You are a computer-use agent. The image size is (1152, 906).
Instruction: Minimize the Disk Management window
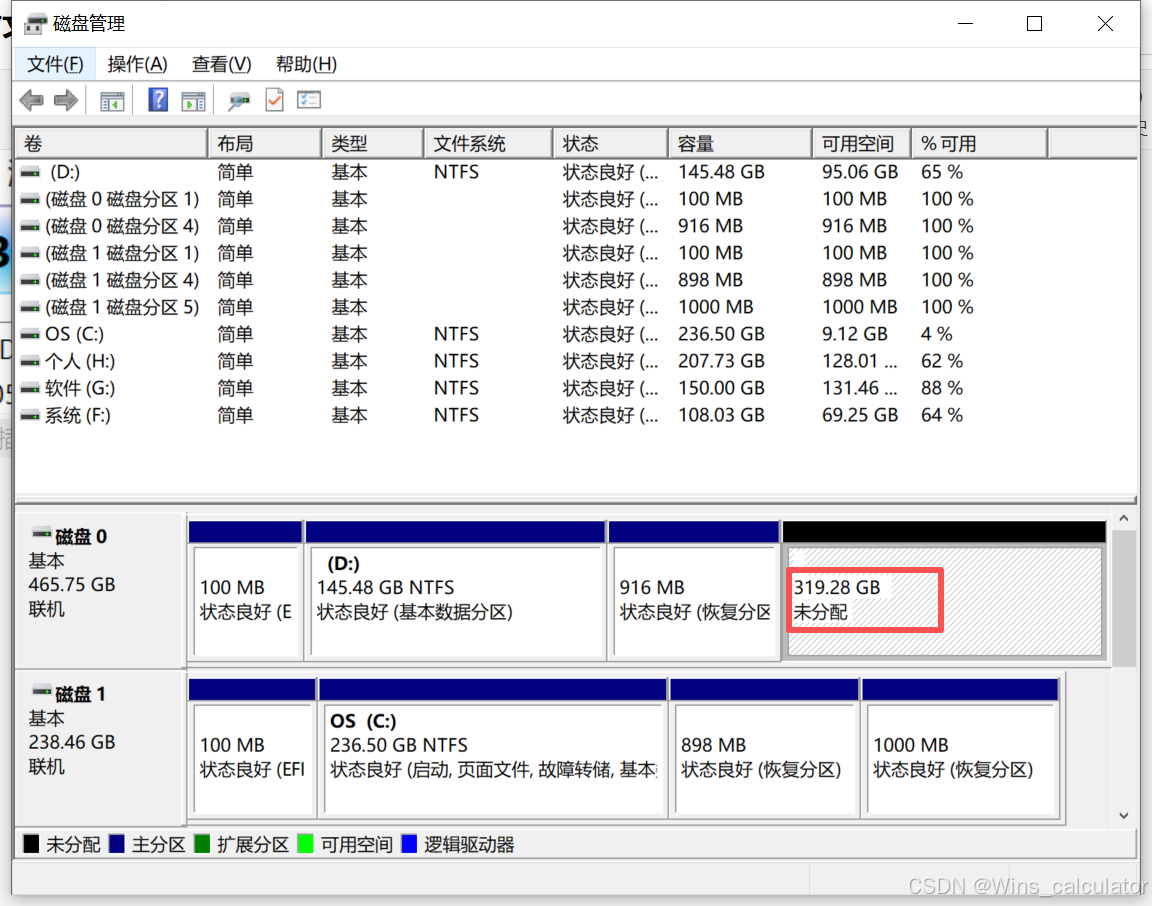[x=965, y=24]
